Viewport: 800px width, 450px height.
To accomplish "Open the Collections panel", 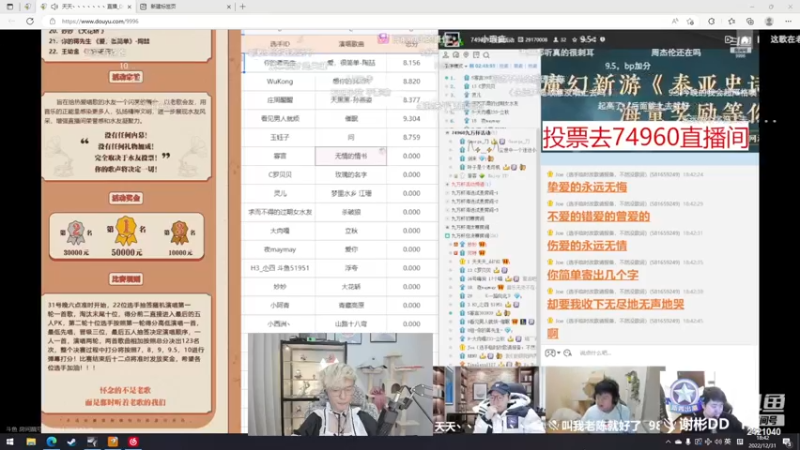I will click(x=750, y=21).
